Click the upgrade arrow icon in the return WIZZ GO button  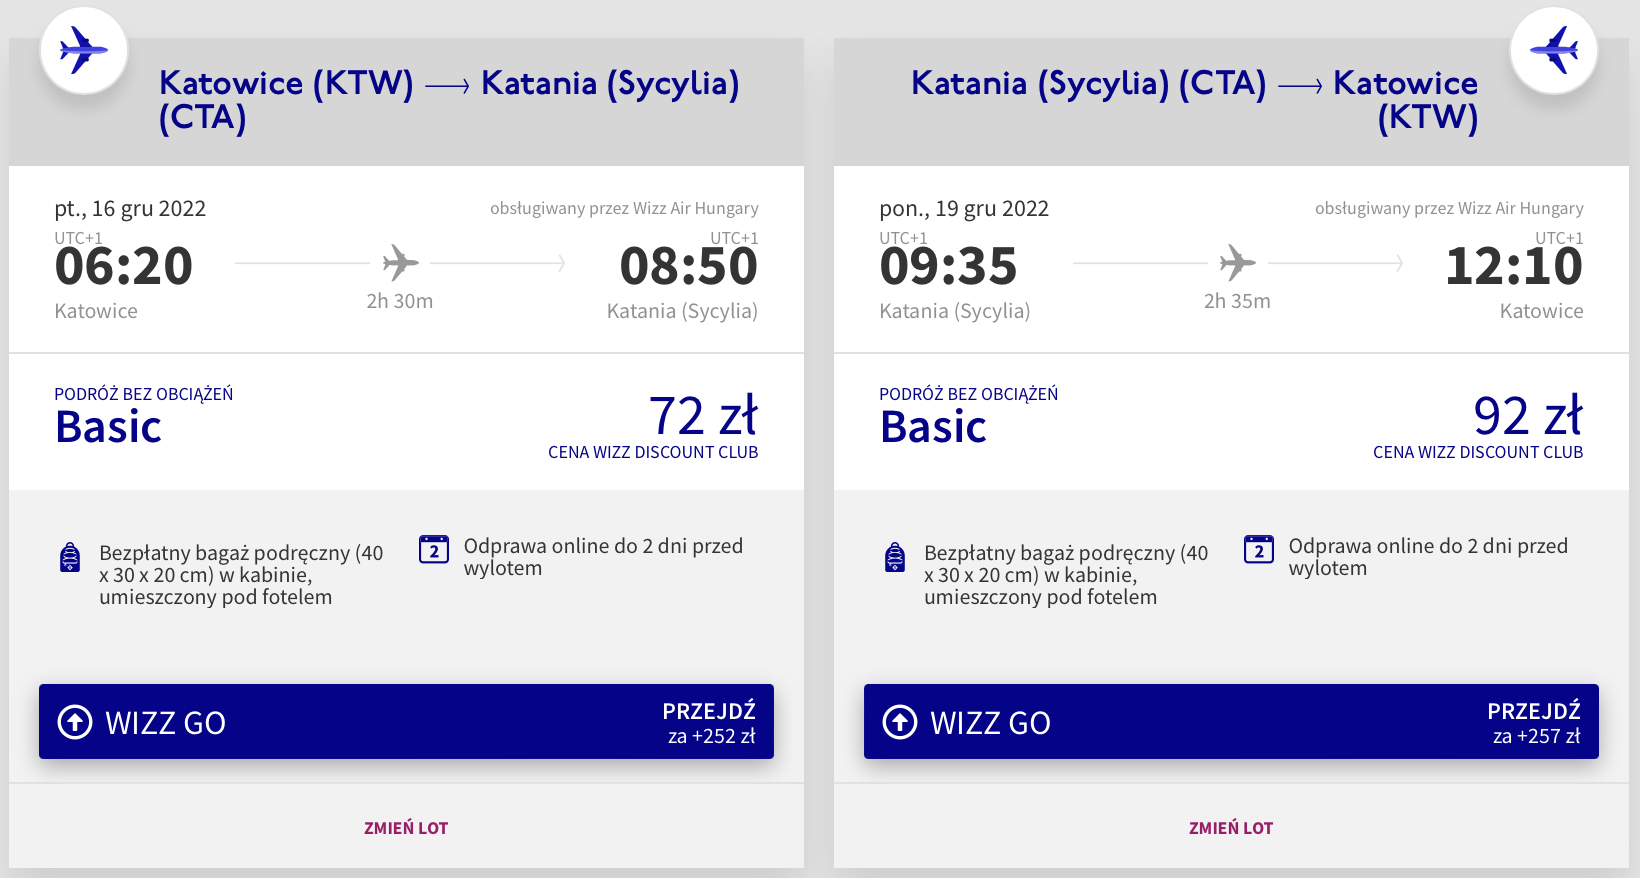point(900,722)
